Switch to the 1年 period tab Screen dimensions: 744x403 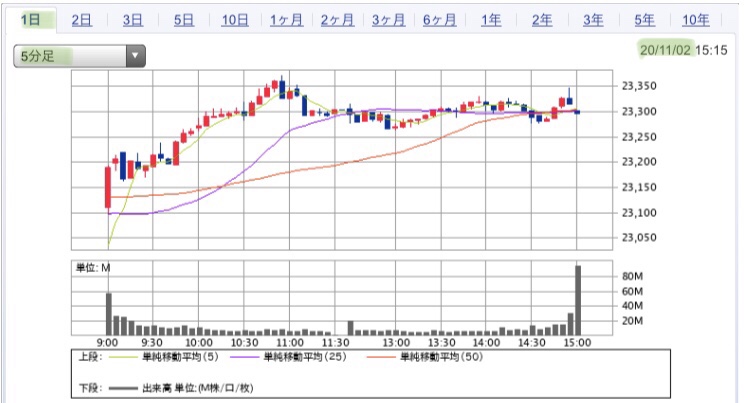point(491,20)
